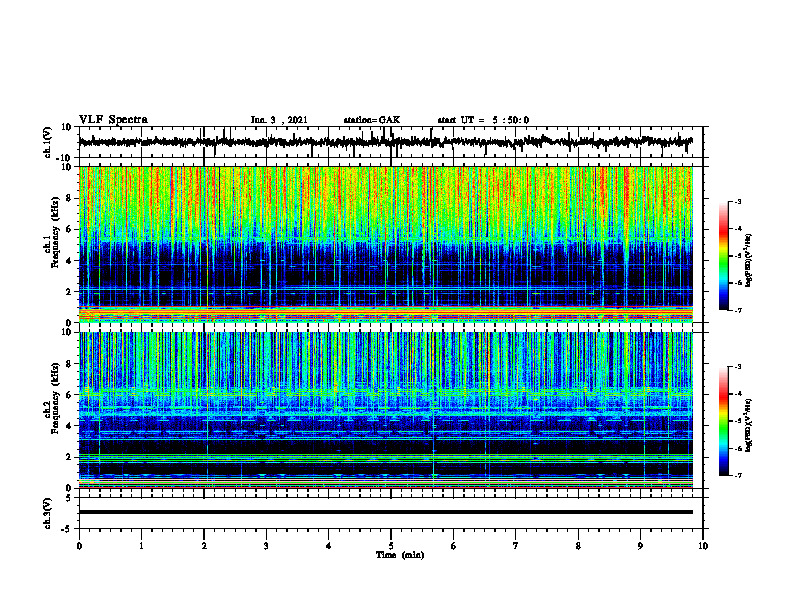The height and width of the screenshot is (612, 792).
Task: Click the "-3" label on ch.1 color bar
Action: (737, 201)
